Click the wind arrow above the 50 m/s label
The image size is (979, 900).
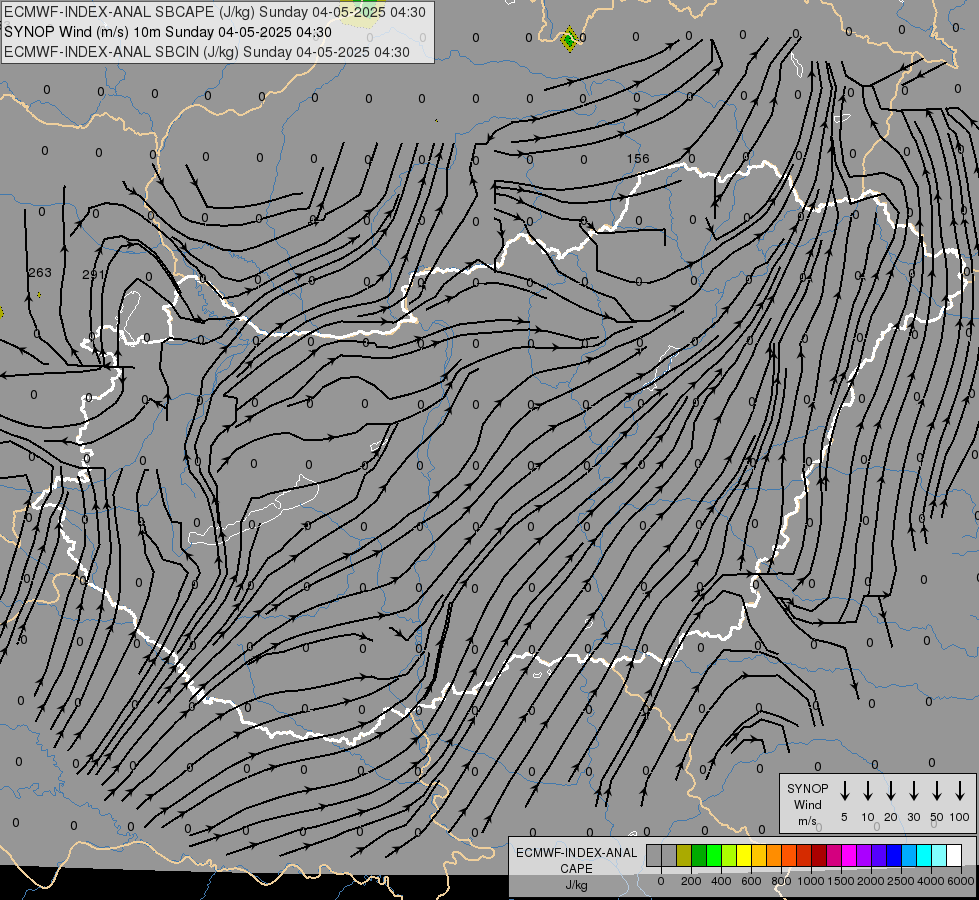937,791
